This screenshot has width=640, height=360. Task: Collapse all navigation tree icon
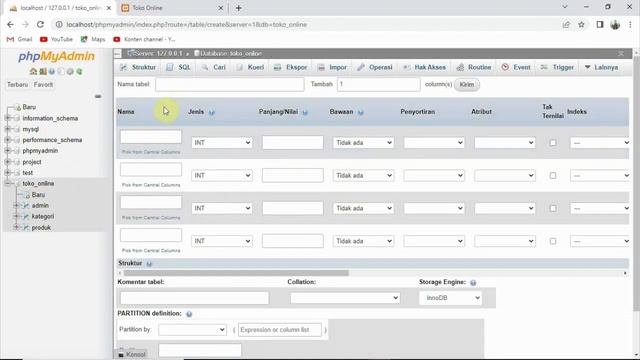tap(98, 96)
